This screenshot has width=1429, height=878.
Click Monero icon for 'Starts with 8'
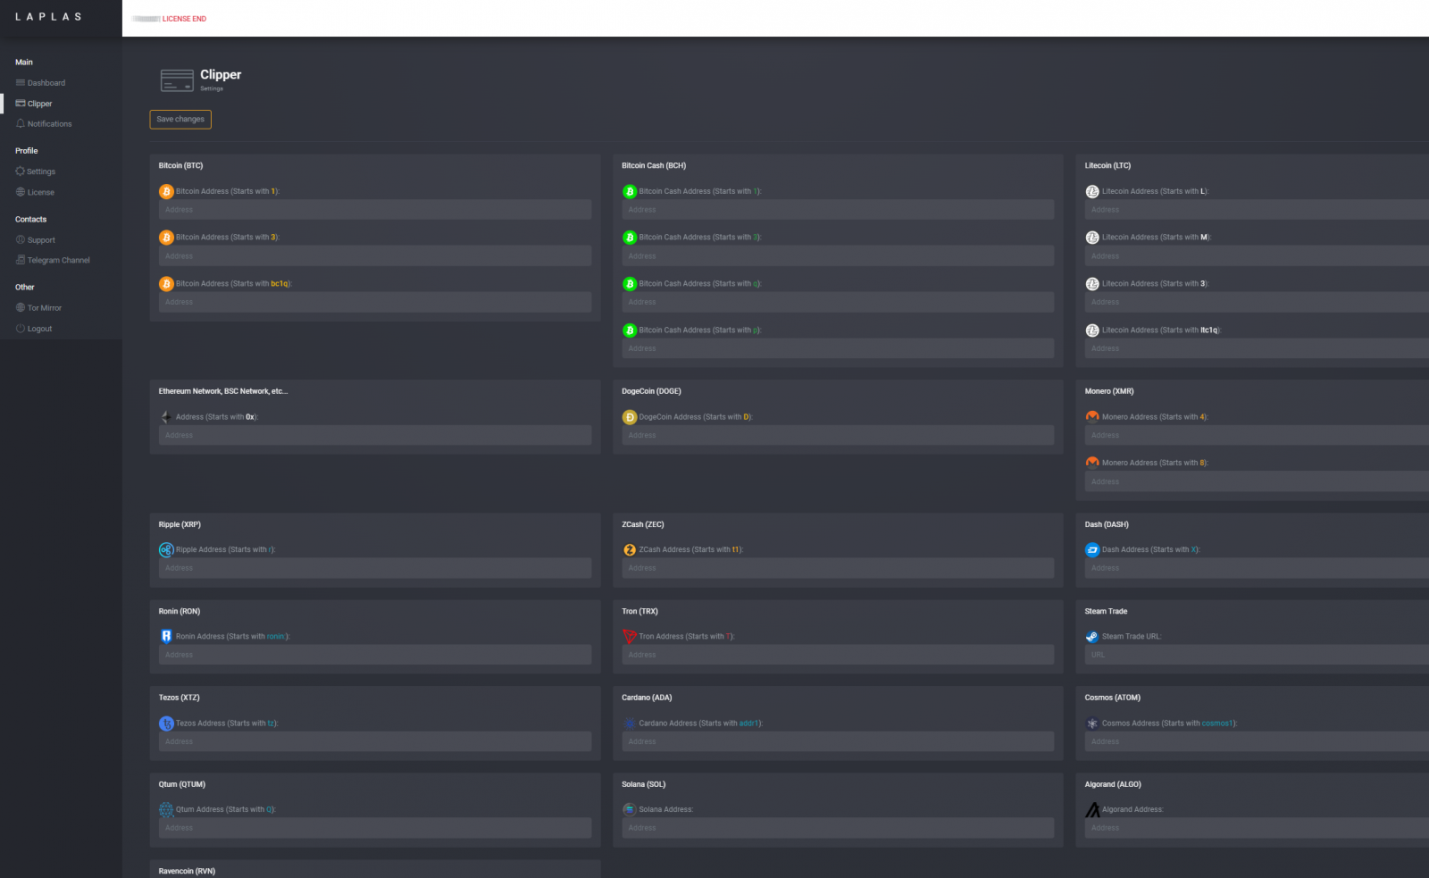pos(1092,463)
